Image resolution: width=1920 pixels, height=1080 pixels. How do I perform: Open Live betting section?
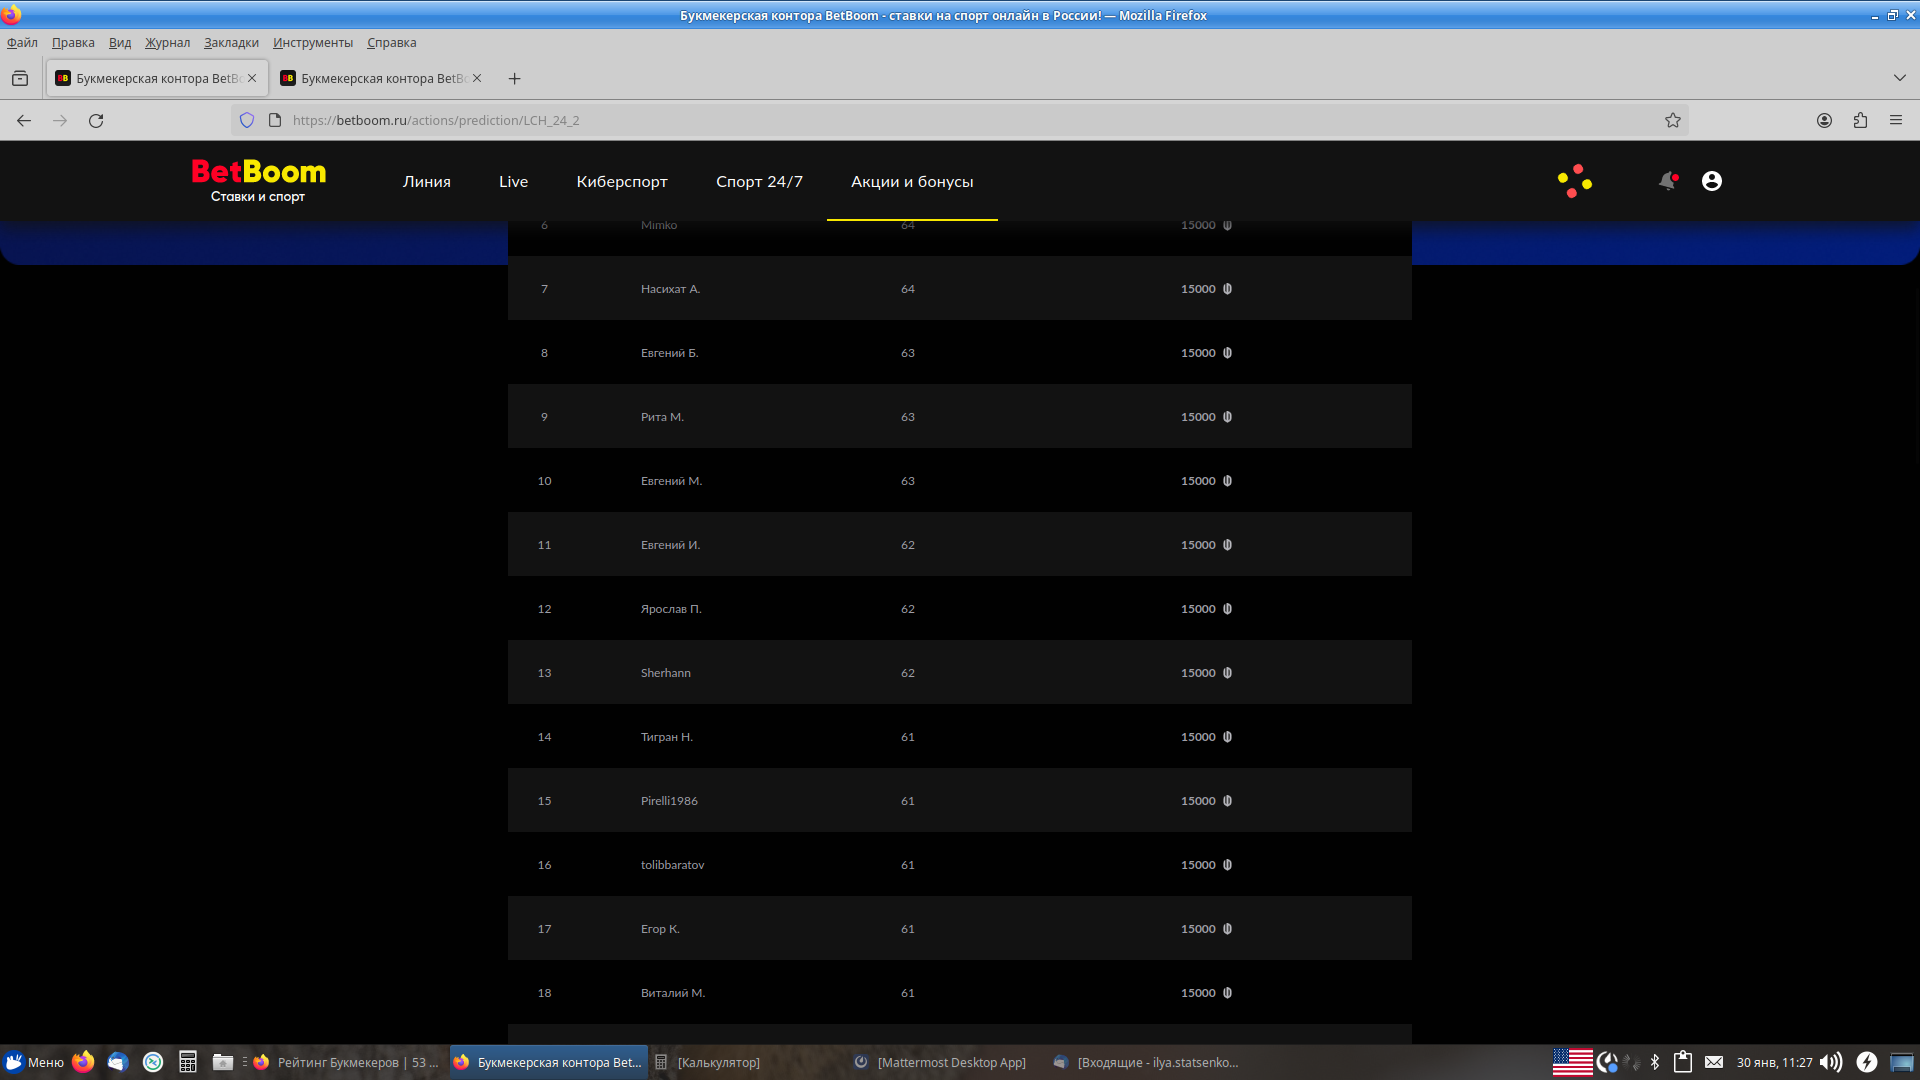pyautogui.click(x=513, y=182)
